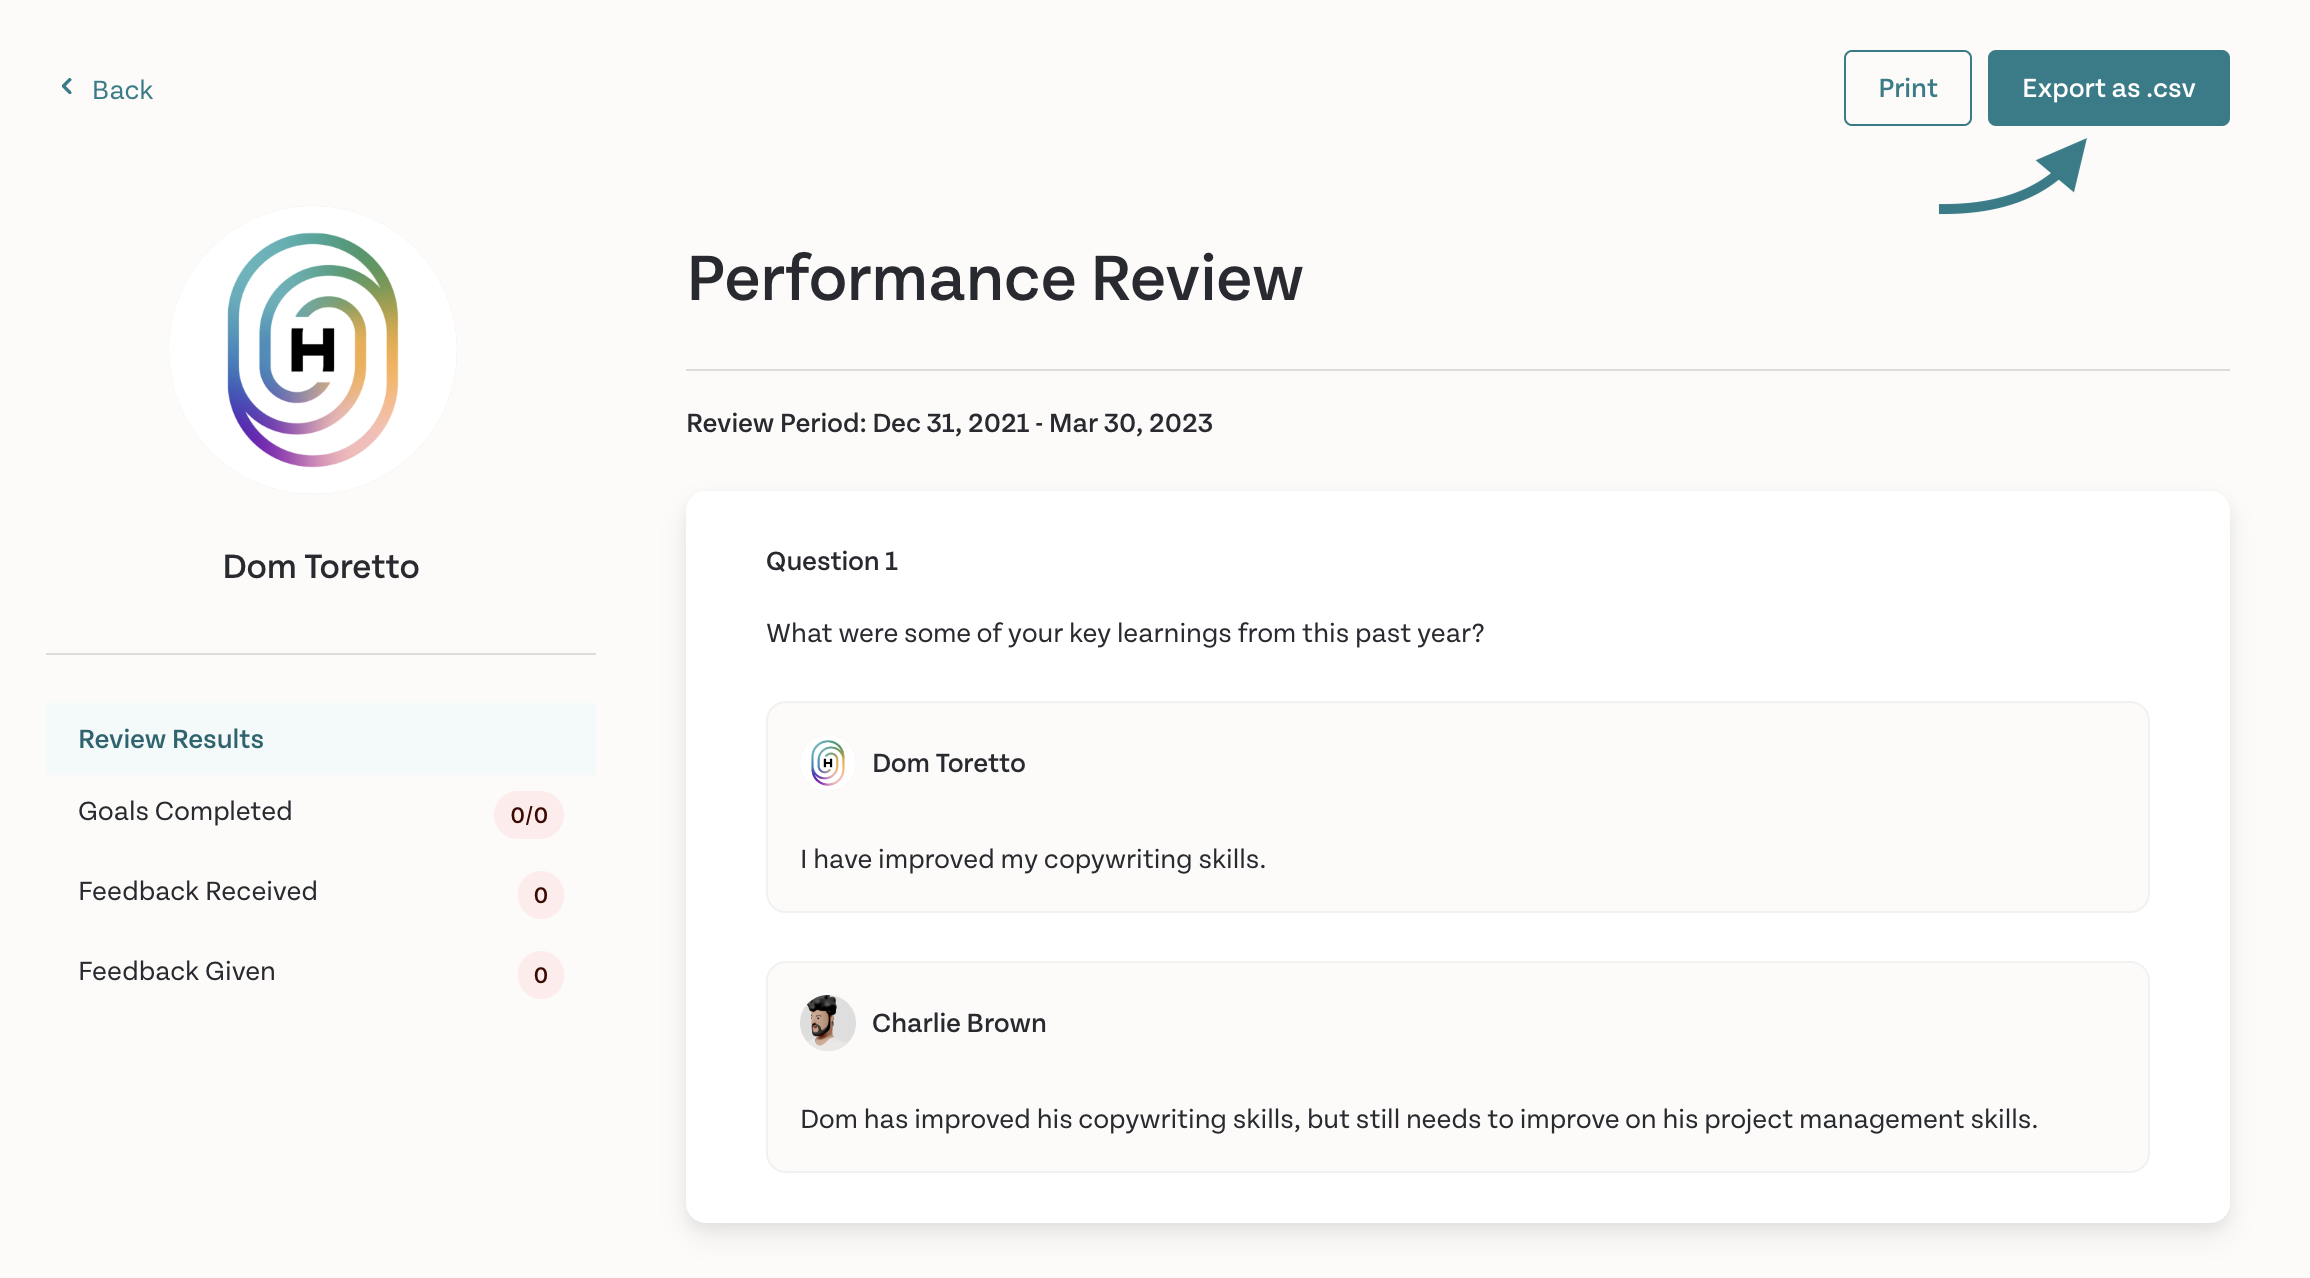Open the Feedback Received section

(321, 892)
